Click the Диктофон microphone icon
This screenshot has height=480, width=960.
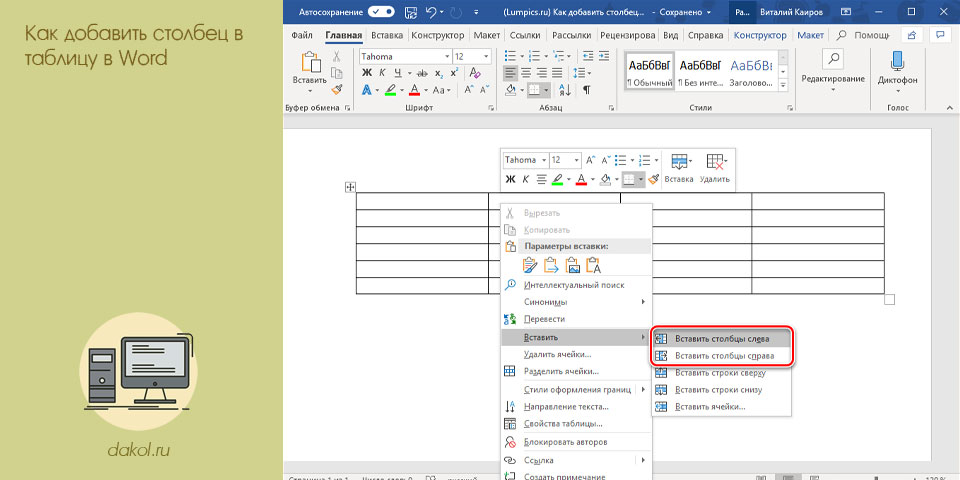897,61
